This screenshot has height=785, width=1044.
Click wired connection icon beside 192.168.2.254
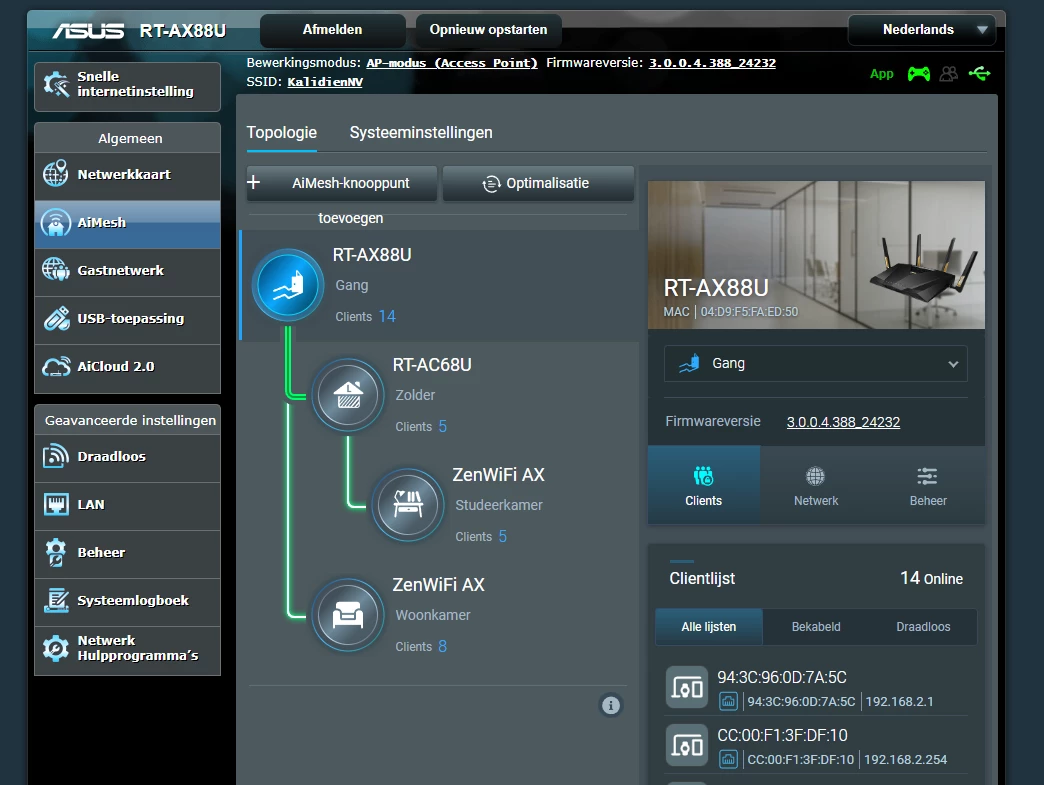coord(728,759)
